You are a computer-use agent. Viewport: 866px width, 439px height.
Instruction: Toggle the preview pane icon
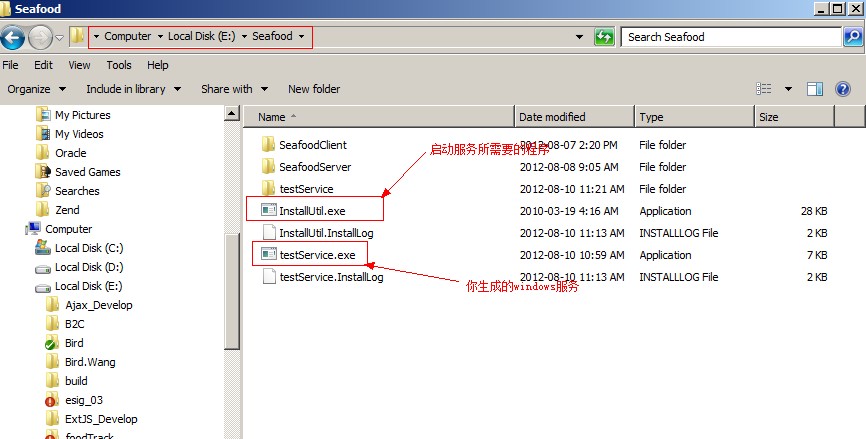815,89
